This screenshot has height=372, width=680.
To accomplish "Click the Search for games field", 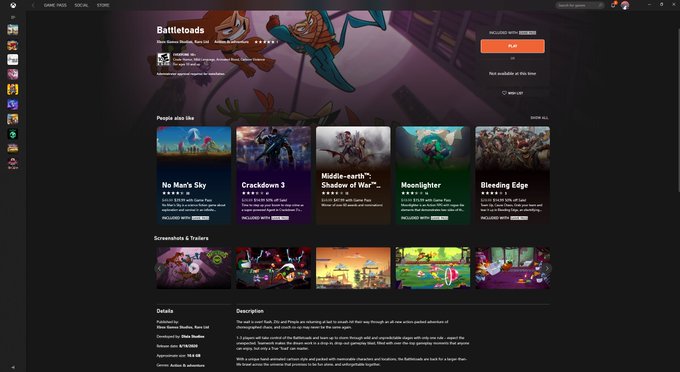I will [x=580, y=5].
